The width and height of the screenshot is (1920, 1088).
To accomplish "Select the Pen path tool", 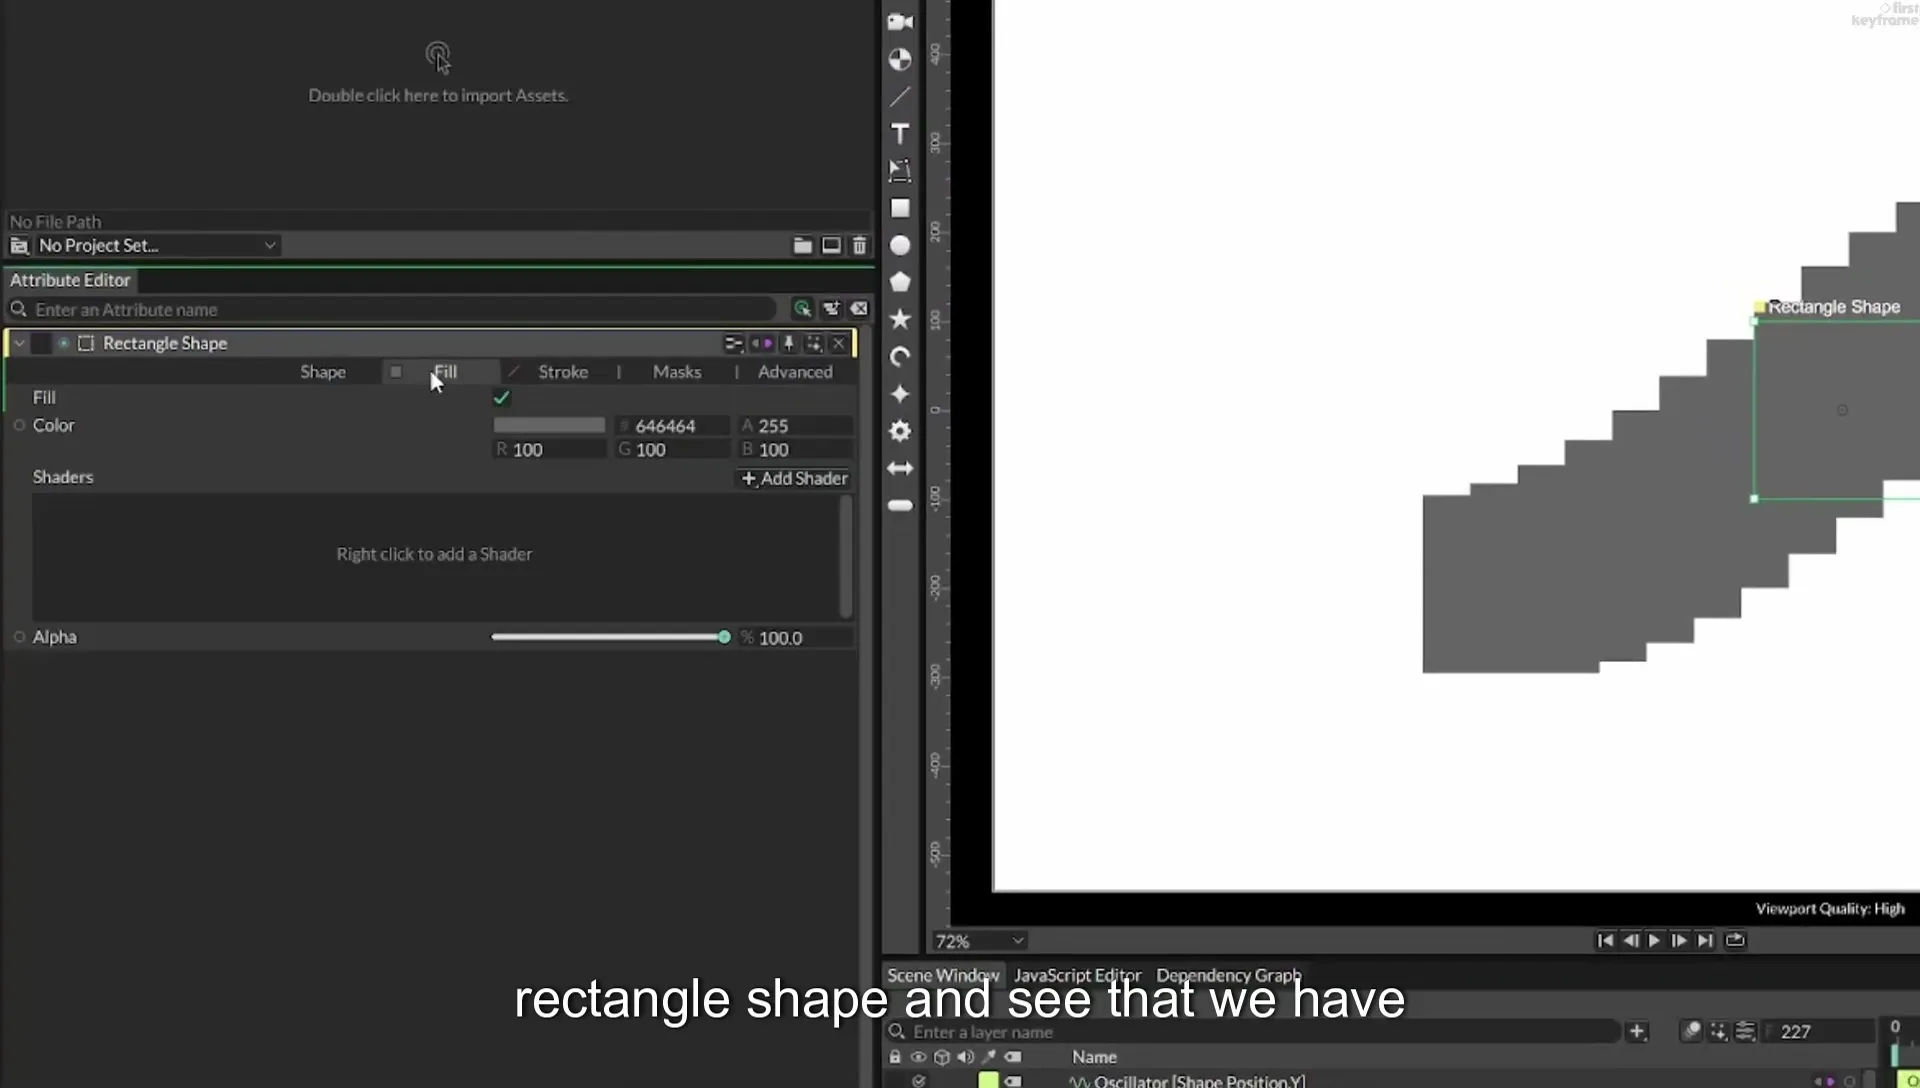I will 900,171.
